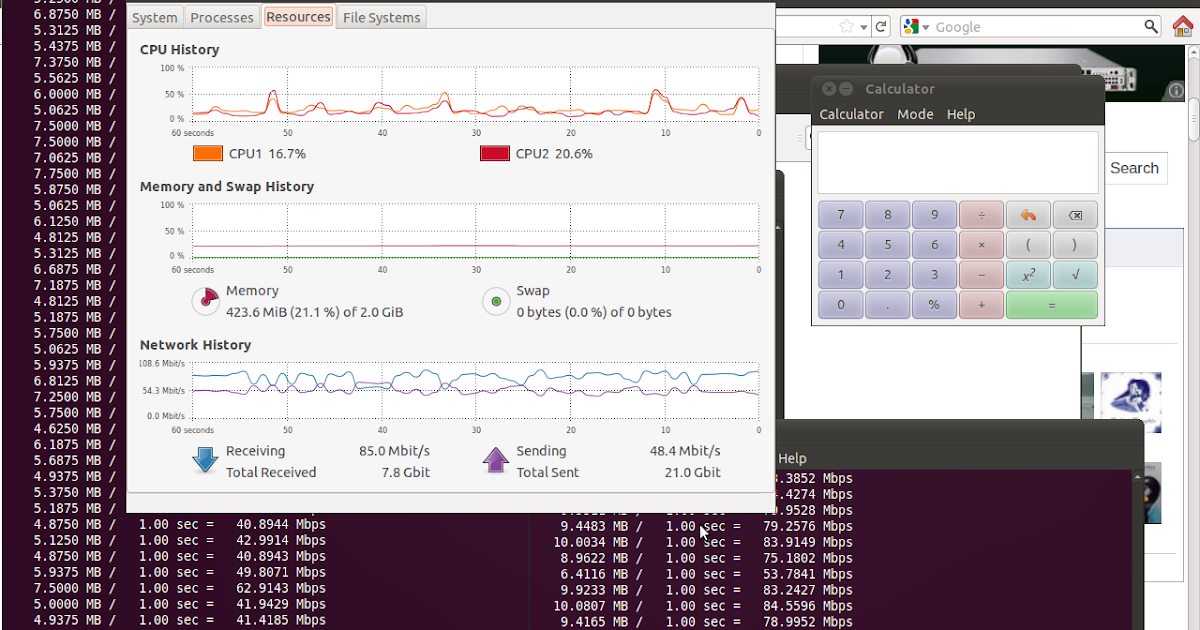Click the Sending purple up-arrow icon
1200x630 pixels.
tap(496, 459)
